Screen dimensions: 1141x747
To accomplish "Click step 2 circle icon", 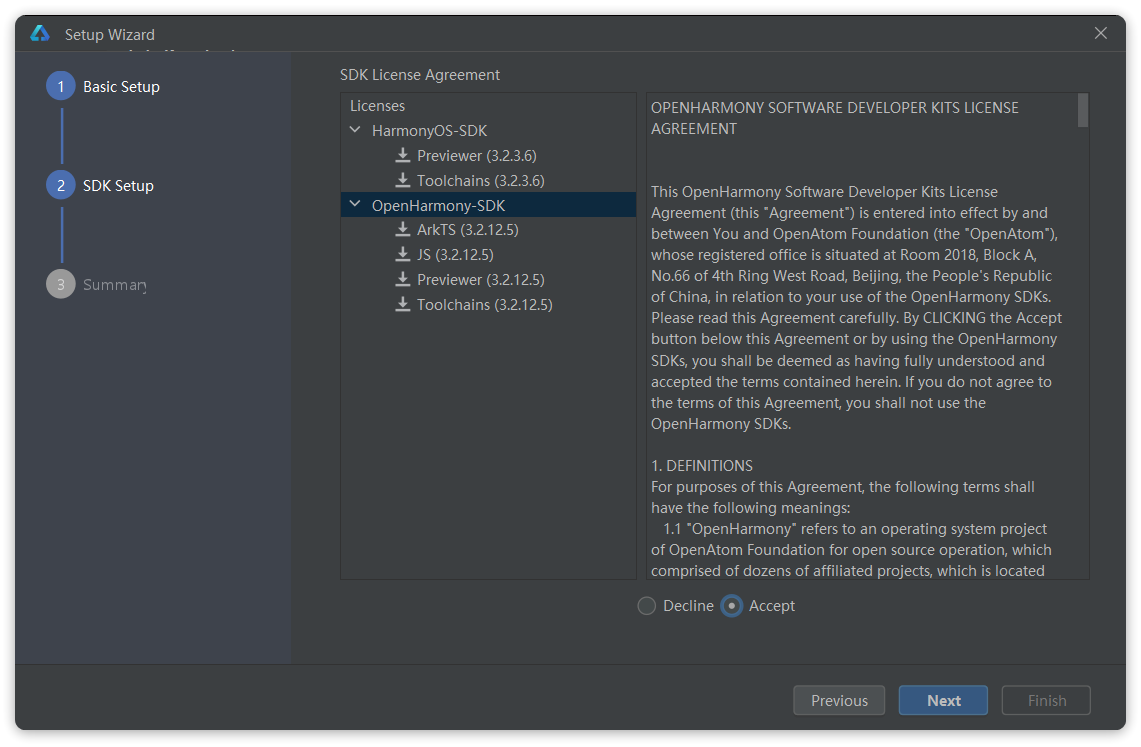I will pyautogui.click(x=61, y=185).
